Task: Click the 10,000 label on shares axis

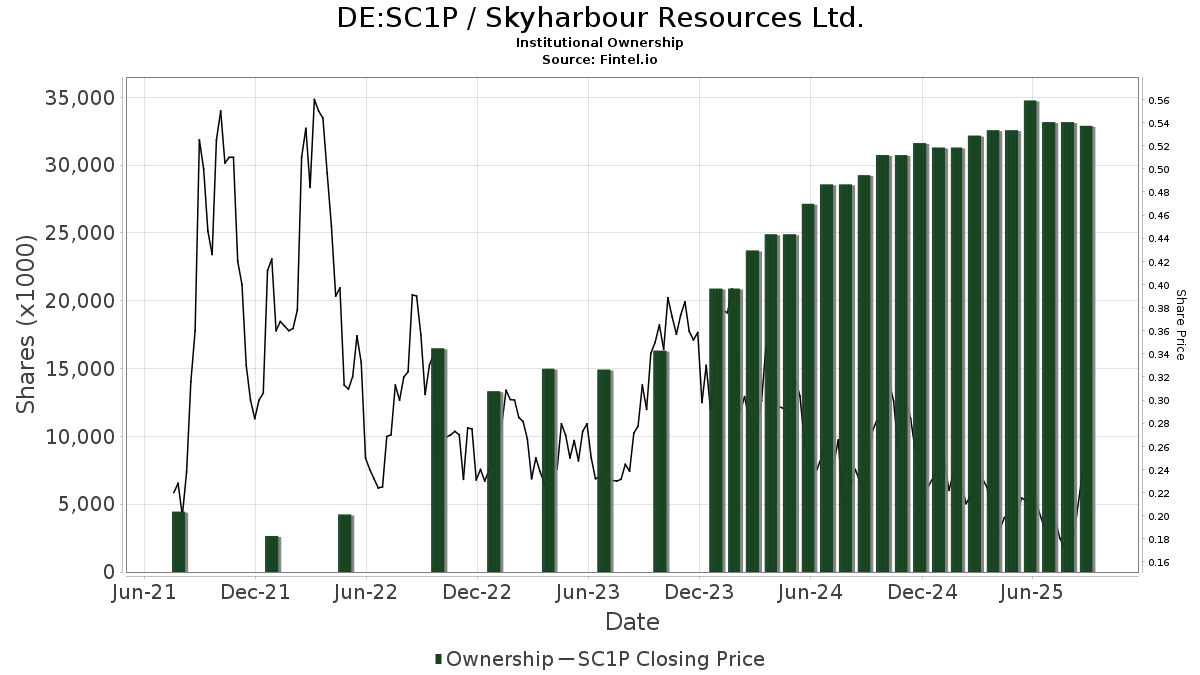Action: [x=78, y=437]
